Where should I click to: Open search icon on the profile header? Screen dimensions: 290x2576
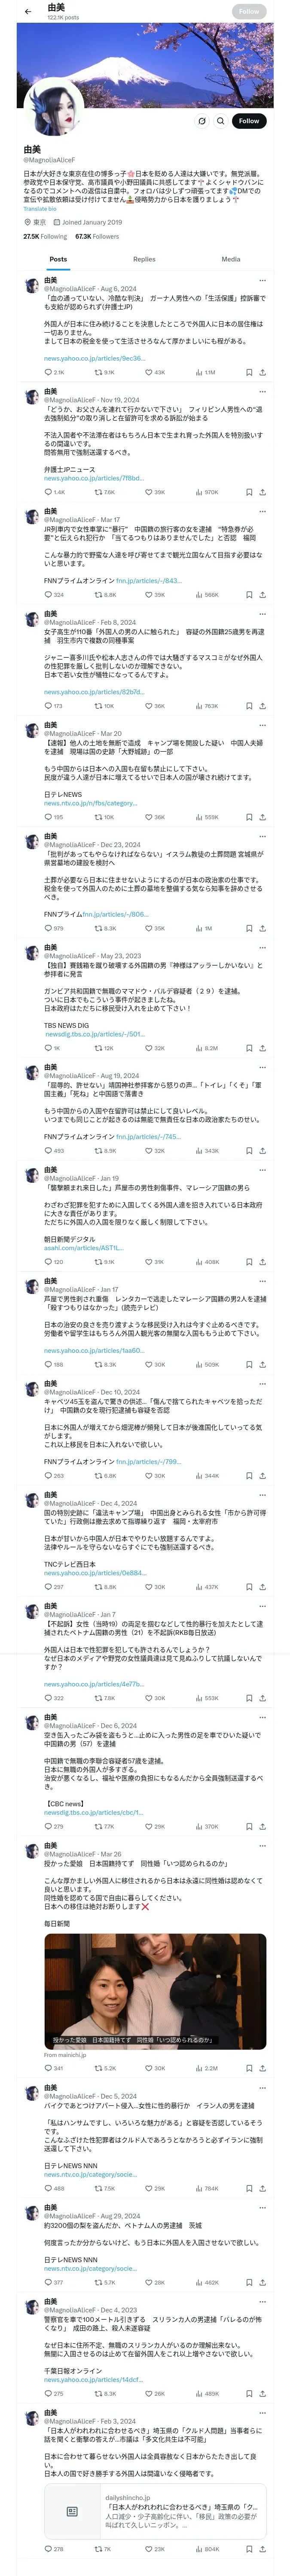coord(220,121)
